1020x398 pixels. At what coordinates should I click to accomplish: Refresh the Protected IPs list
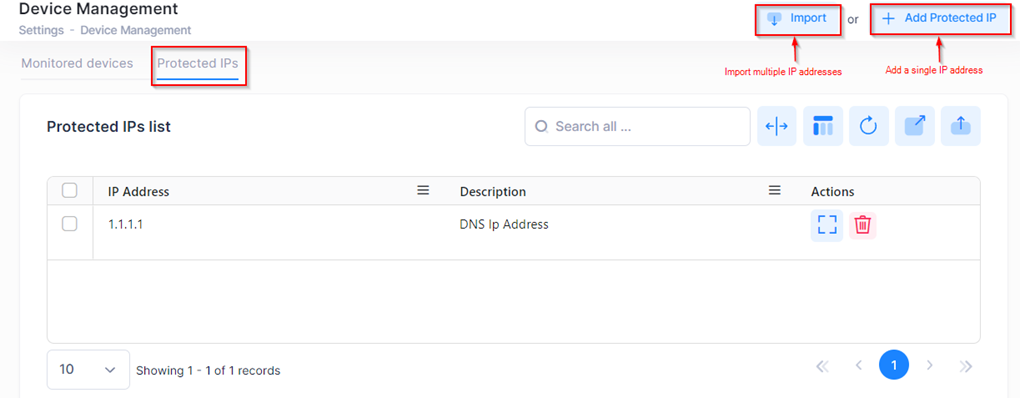pyautogui.click(x=868, y=126)
